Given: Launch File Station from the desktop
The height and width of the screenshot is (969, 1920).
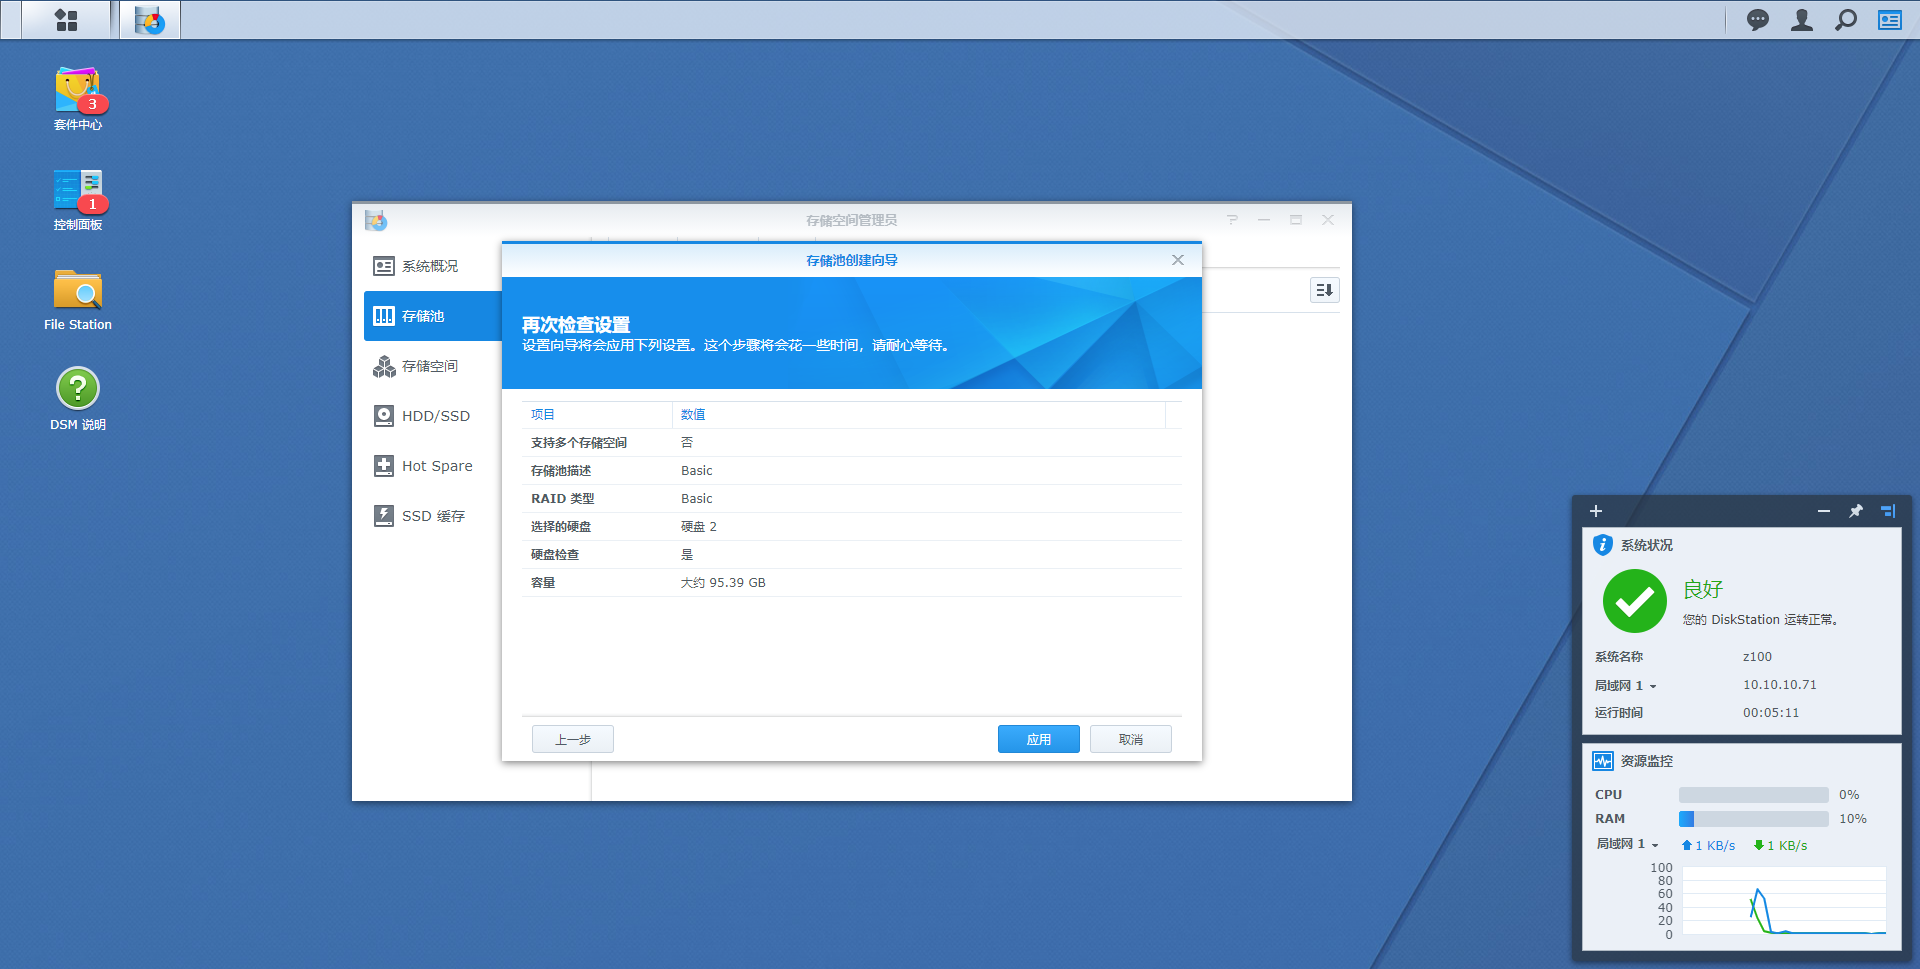Looking at the screenshot, I should tap(78, 298).
